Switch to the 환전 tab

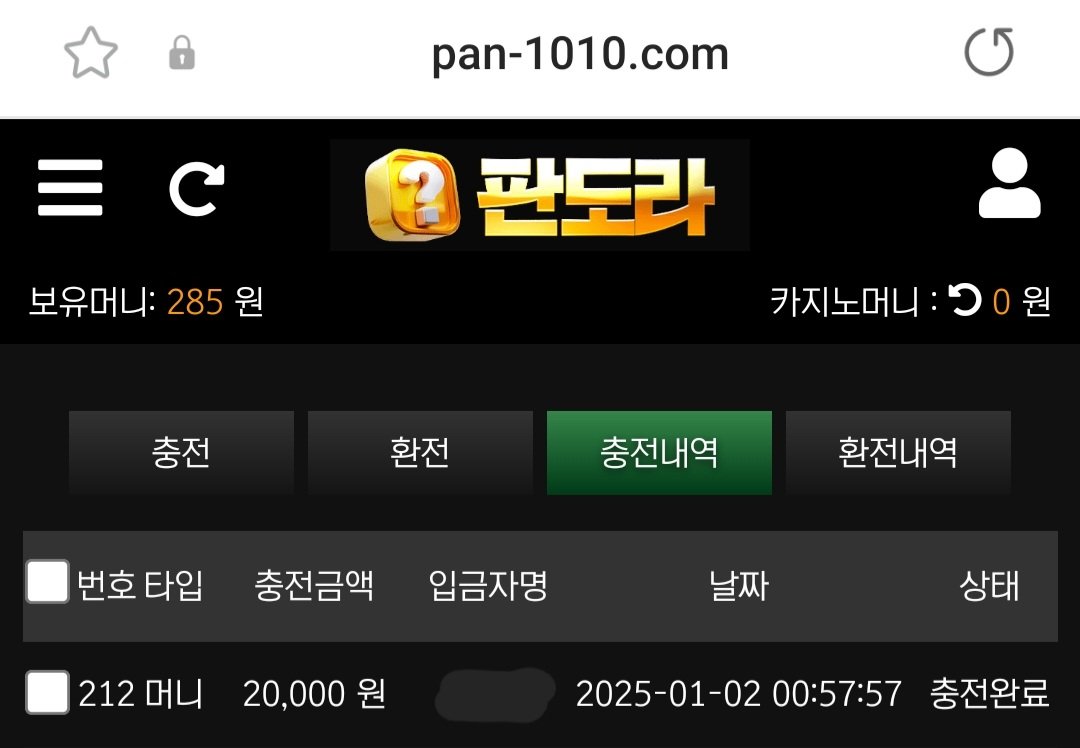coord(420,453)
